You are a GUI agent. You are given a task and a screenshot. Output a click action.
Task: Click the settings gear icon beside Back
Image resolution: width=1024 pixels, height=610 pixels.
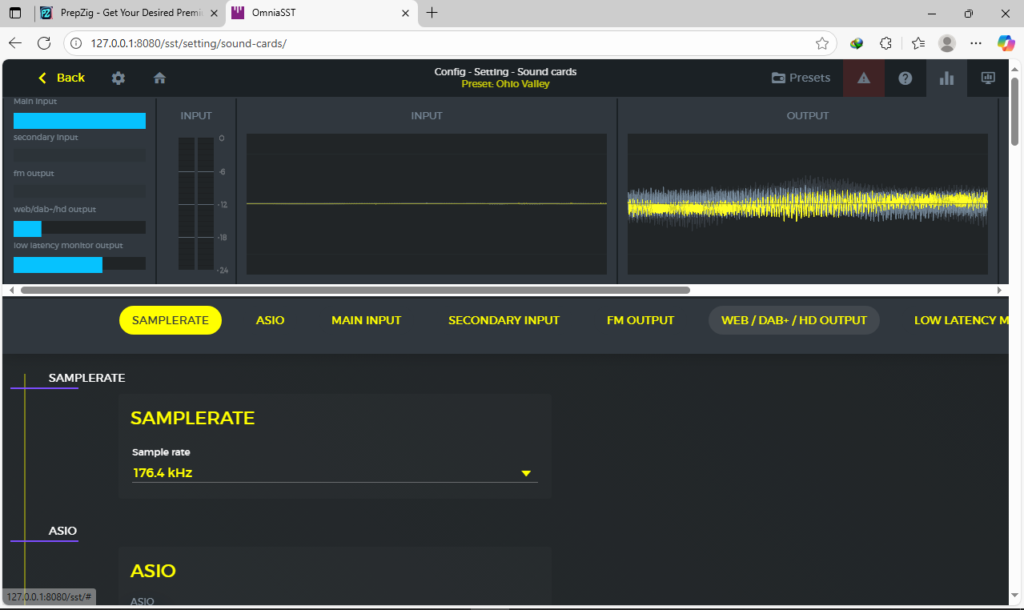(118, 78)
